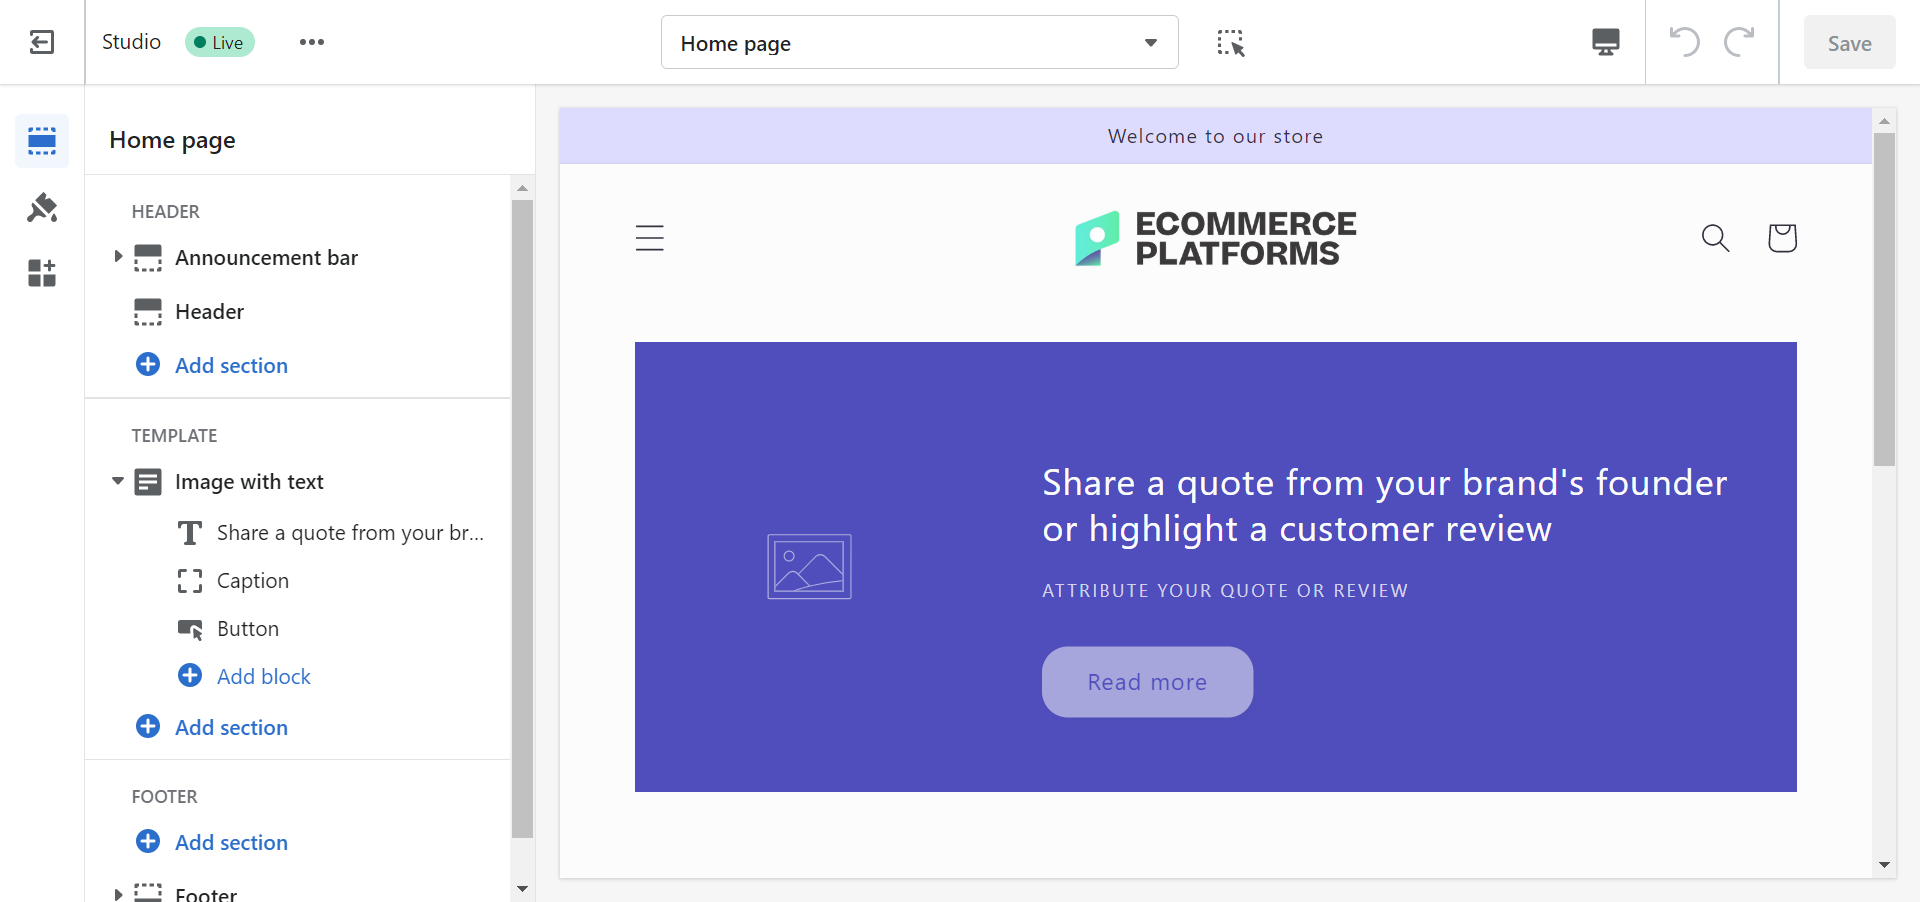The width and height of the screenshot is (1920, 902).
Task: Open search in the store preview
Action: pos(1715,238)
